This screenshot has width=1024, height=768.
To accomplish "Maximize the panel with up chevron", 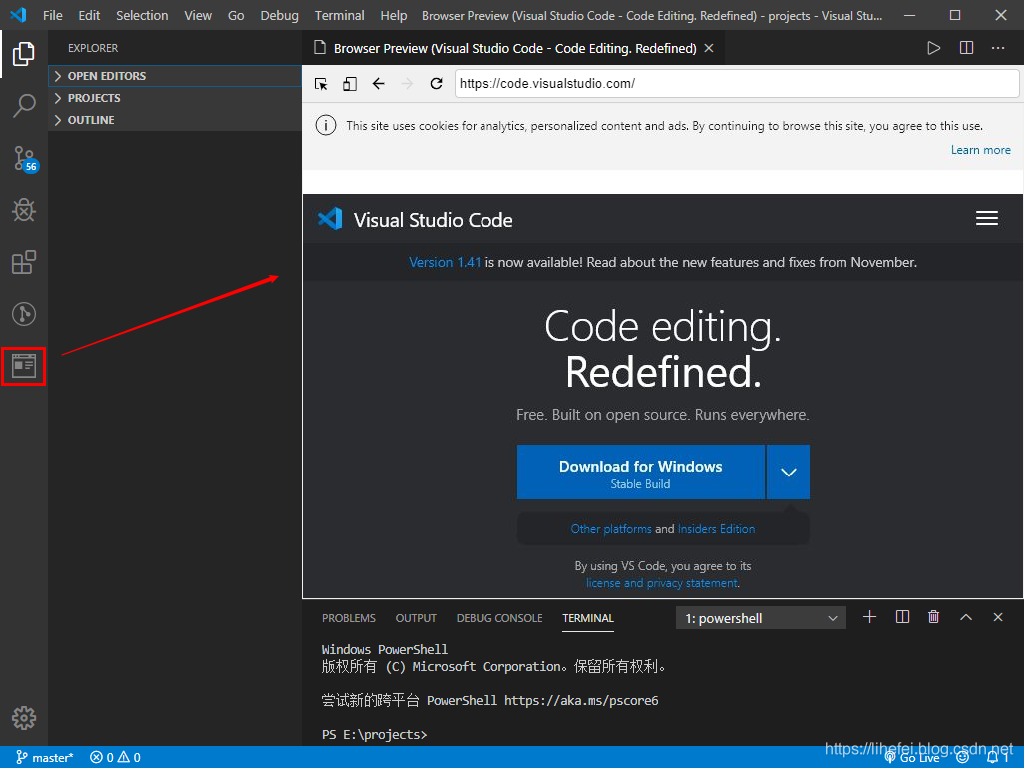I will [x=966, y=617].
